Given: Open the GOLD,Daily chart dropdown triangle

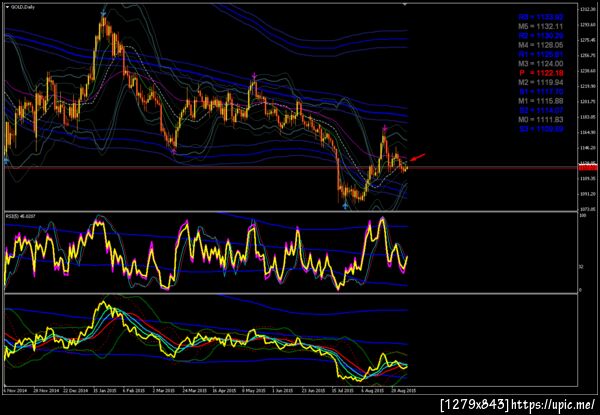Looking at the screenshot, I should (x=7, y=7).
